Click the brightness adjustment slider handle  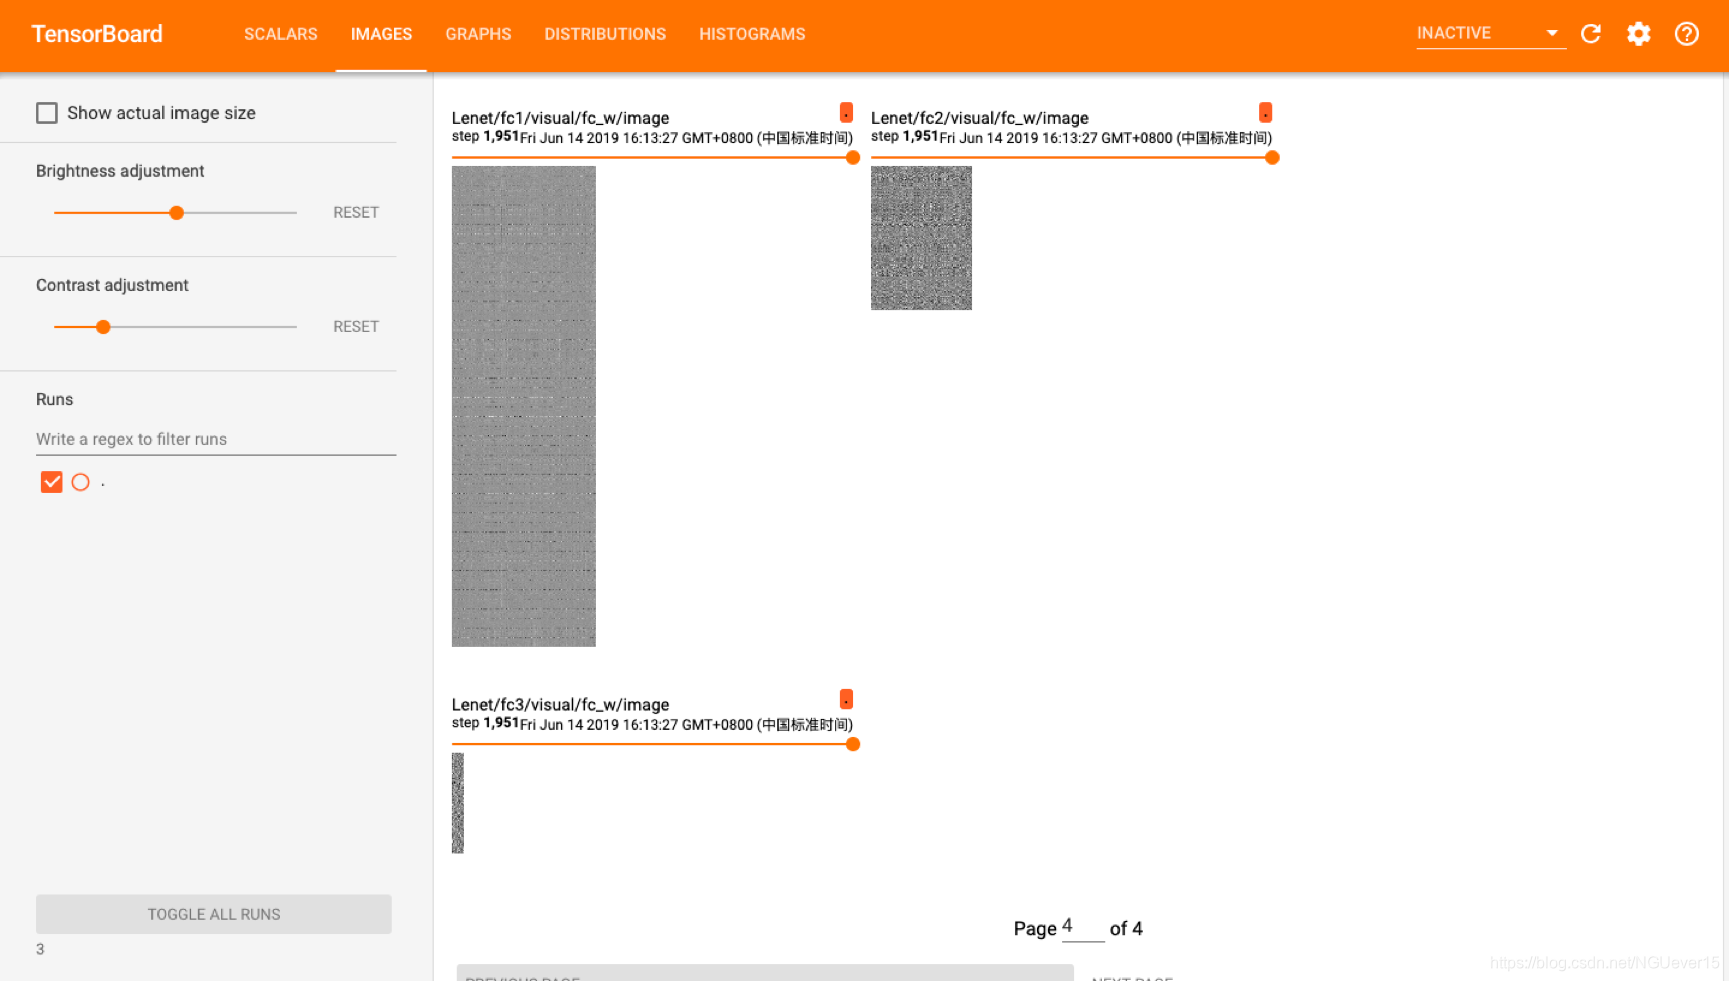coord(176,213)
